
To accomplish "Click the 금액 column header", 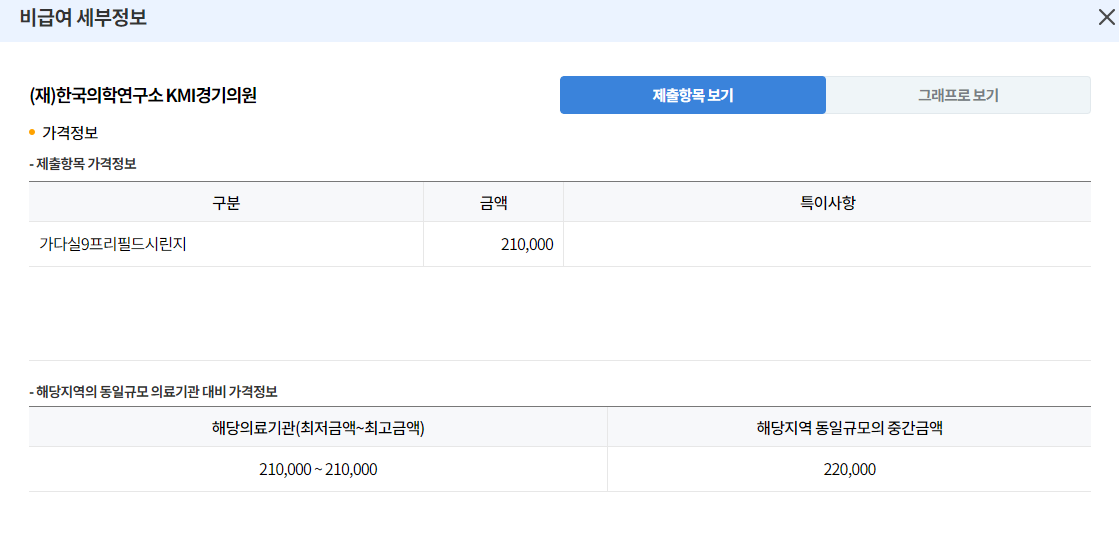I will click(493, 202).
